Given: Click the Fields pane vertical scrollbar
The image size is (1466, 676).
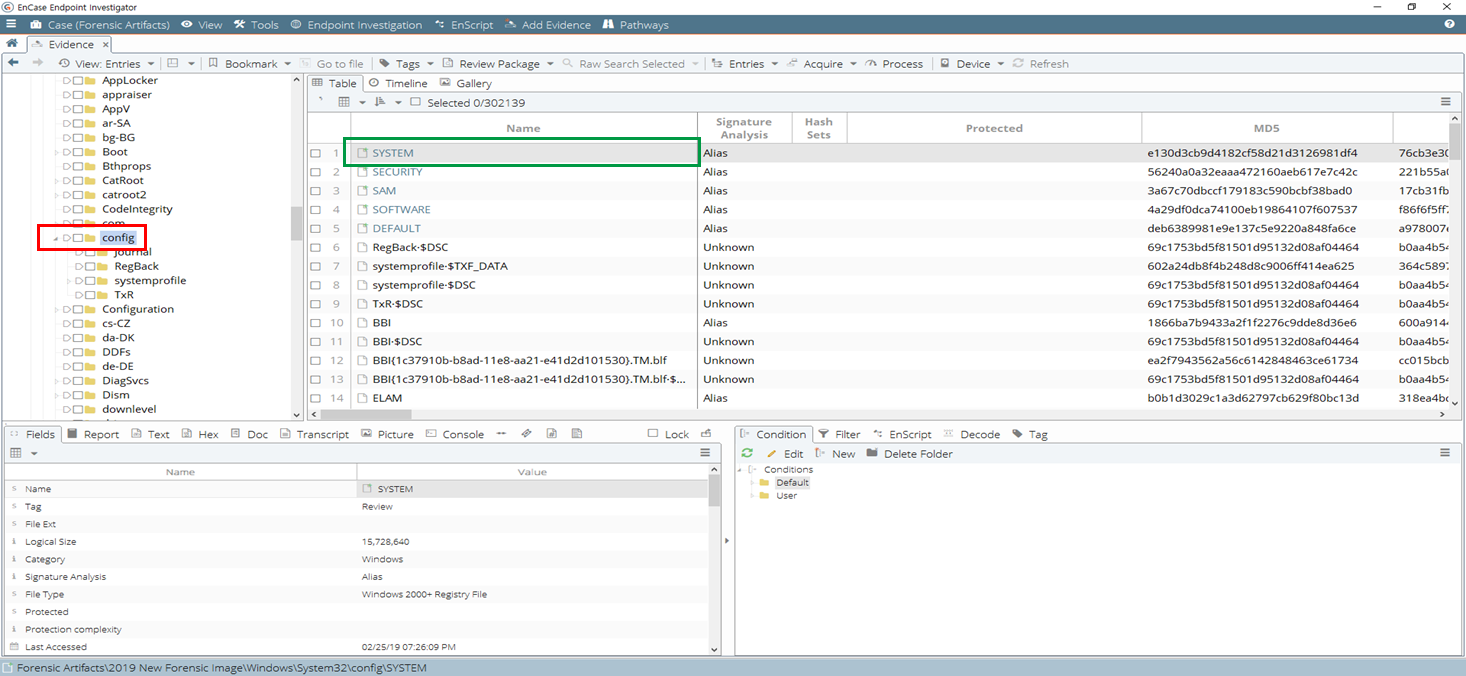Looking at the screenshot, I should click(x=714, y=491).
